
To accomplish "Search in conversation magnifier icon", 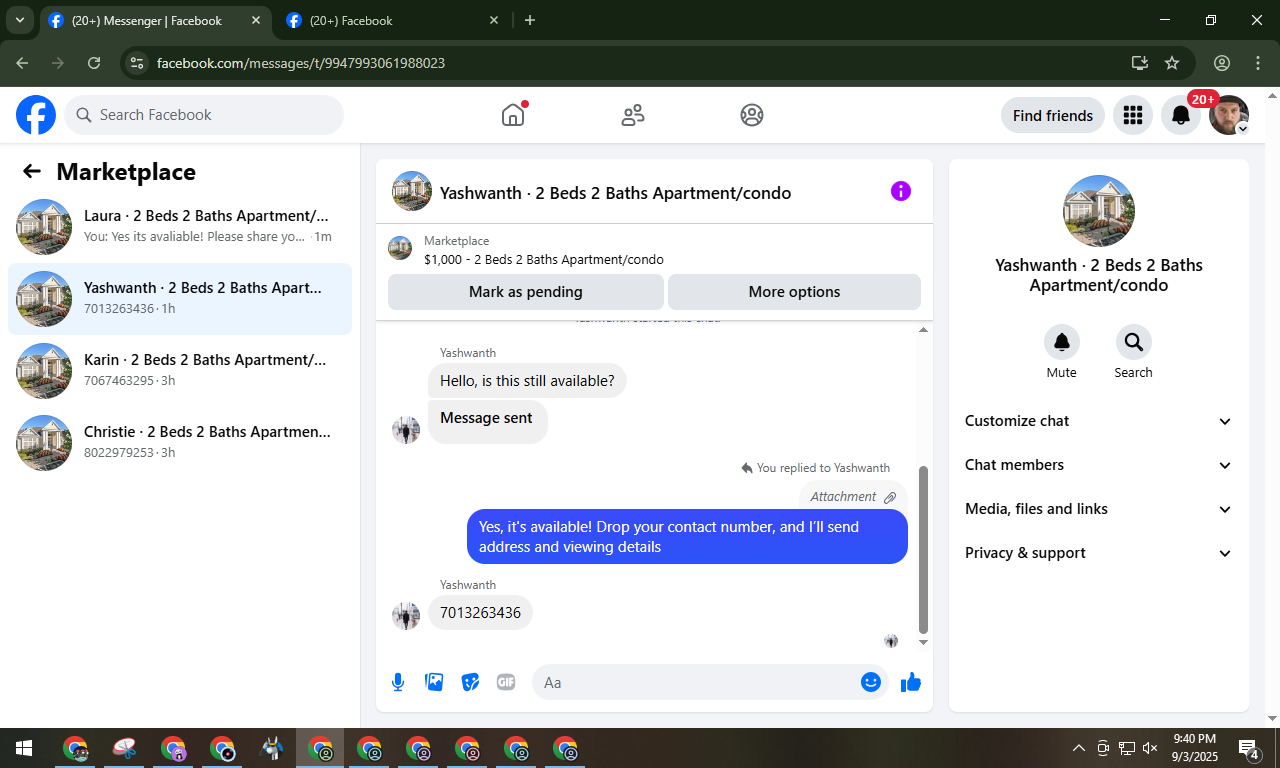I will click(x=1134, y=342).
